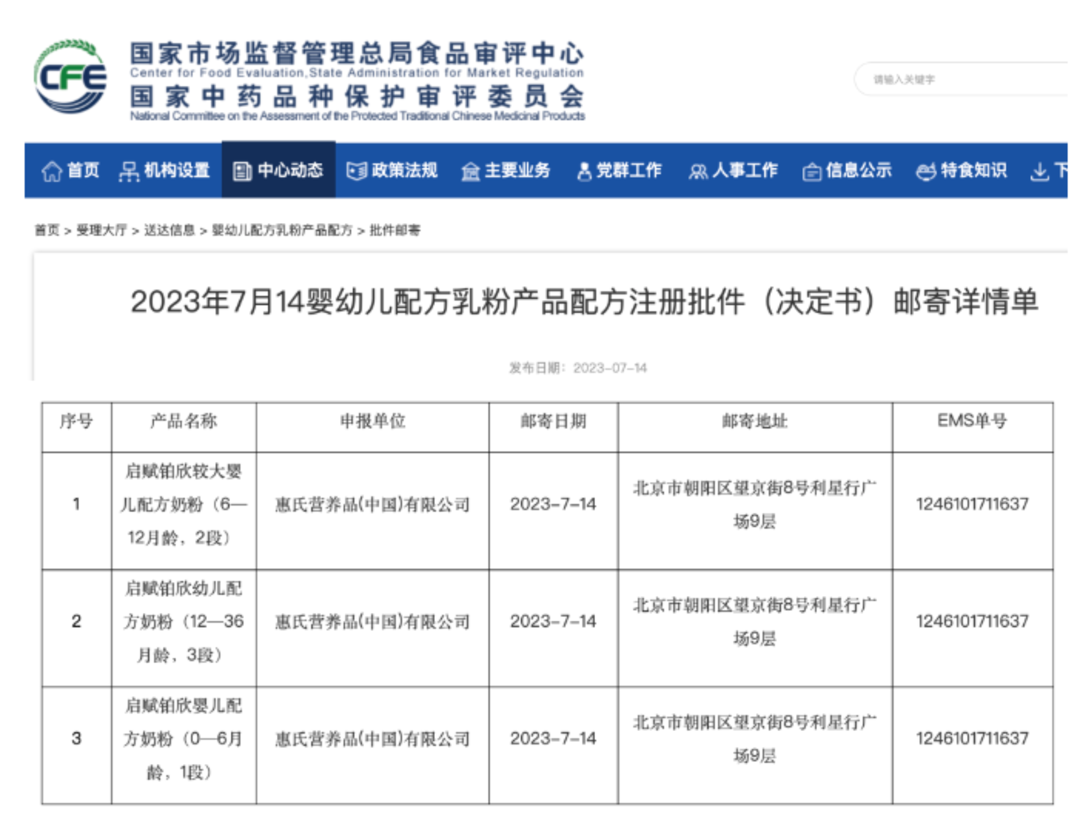Click the 国家中药品种保护审评委员会 title
Viewport: 1080px width, 823px height.
tap(357, 96)
